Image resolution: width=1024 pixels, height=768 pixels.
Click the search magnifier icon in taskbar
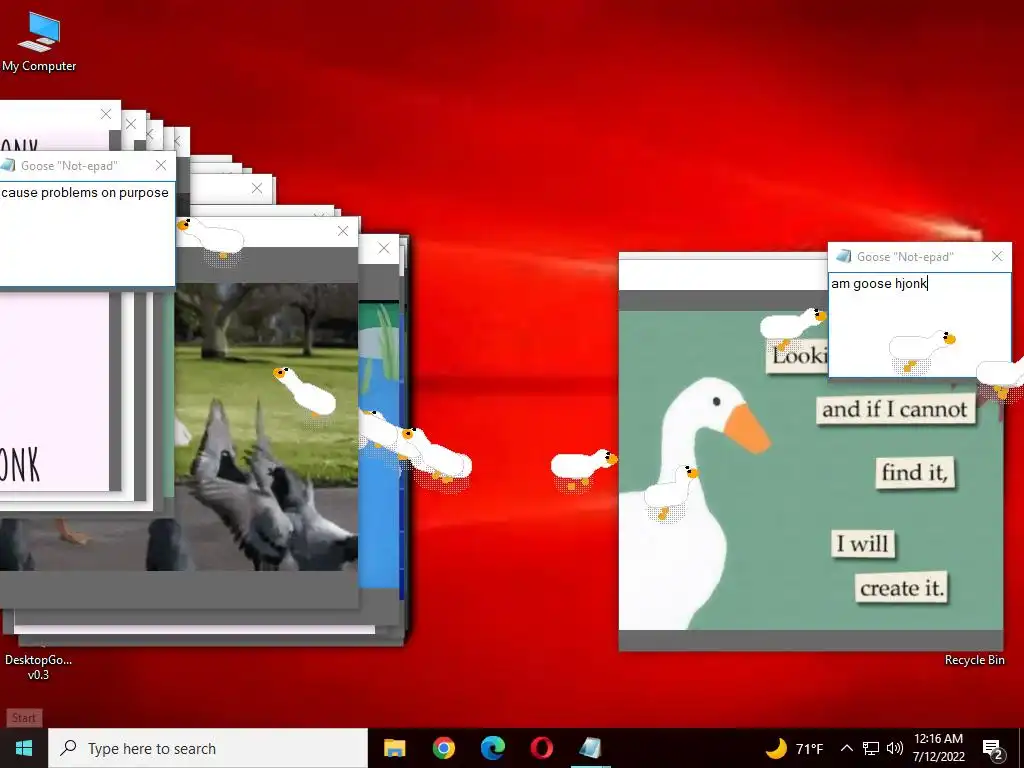(x=68, y=748)
